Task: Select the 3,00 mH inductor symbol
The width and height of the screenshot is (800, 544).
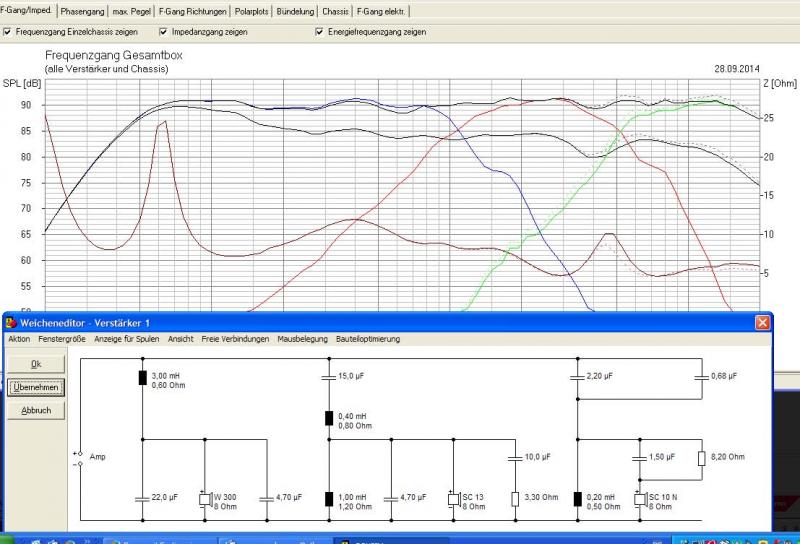Action: coord(142,378)
